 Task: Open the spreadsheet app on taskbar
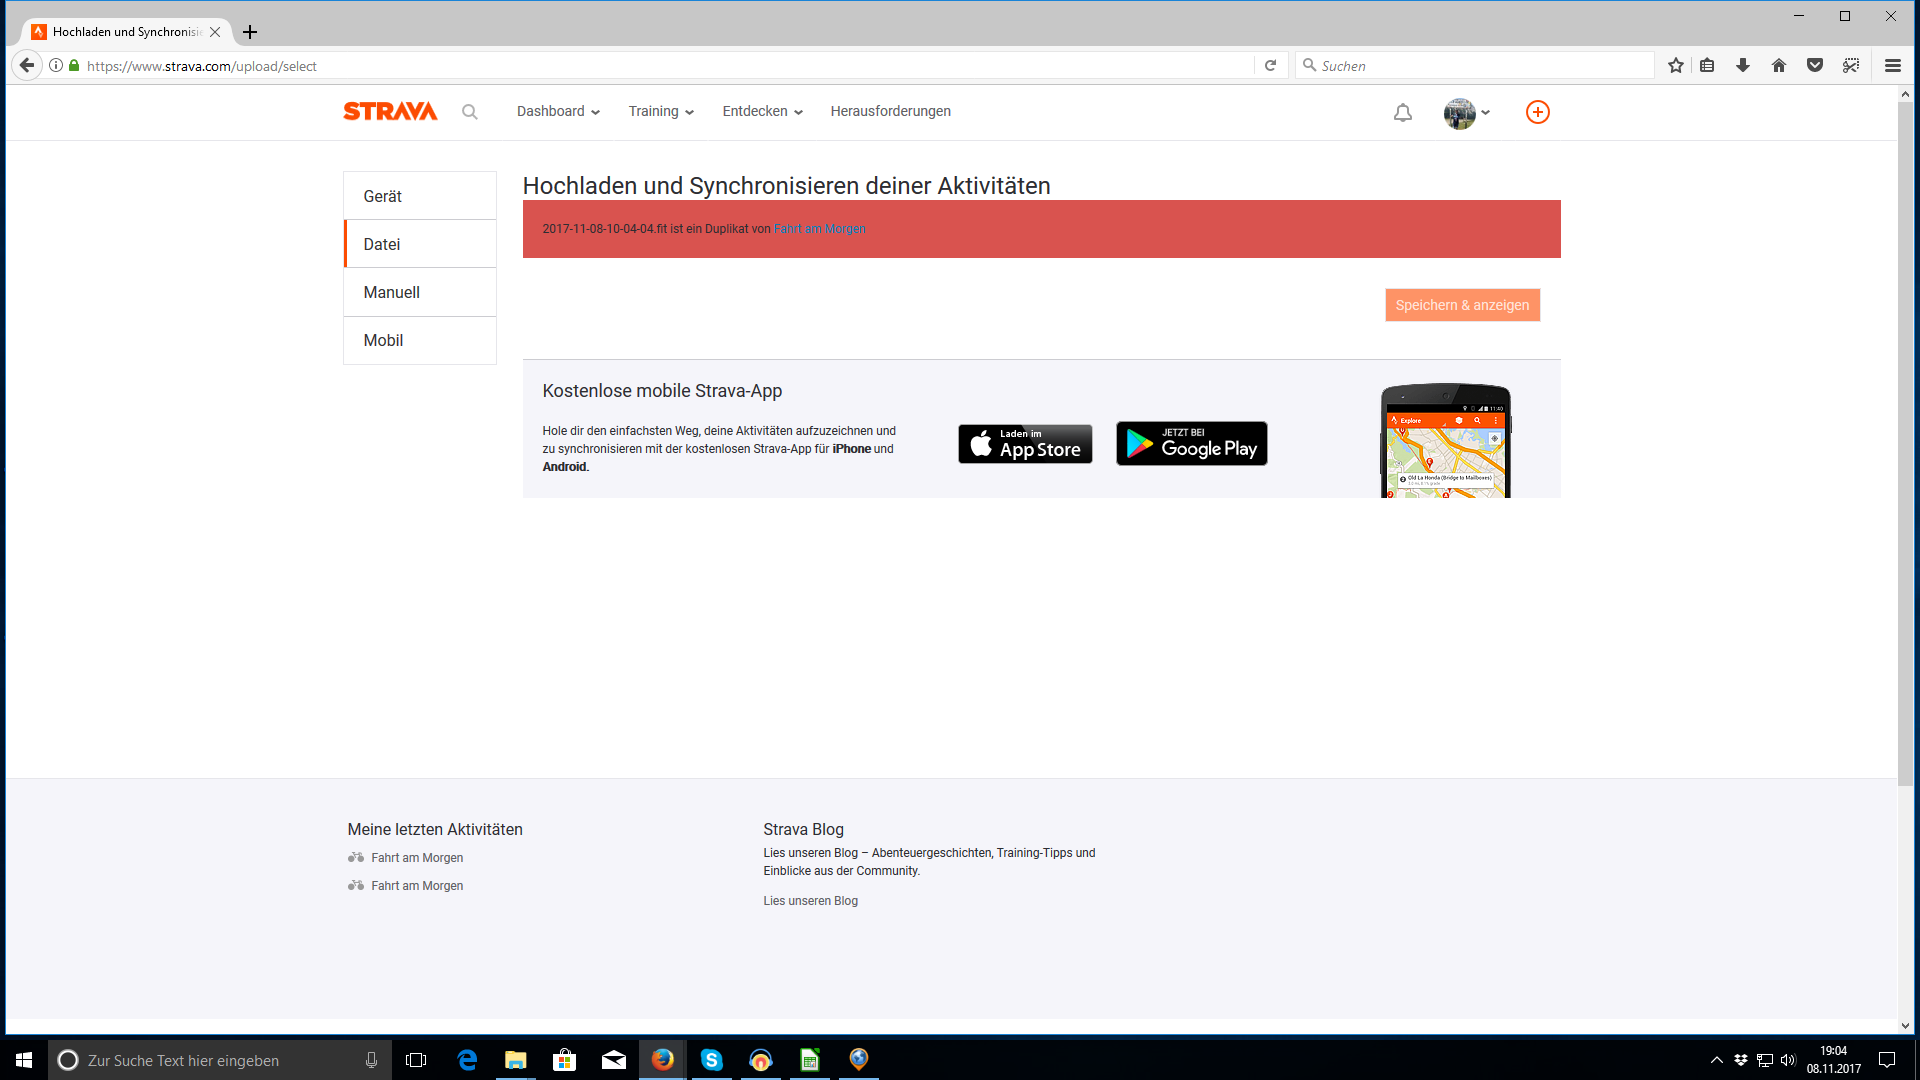(x=809, y=1060)
